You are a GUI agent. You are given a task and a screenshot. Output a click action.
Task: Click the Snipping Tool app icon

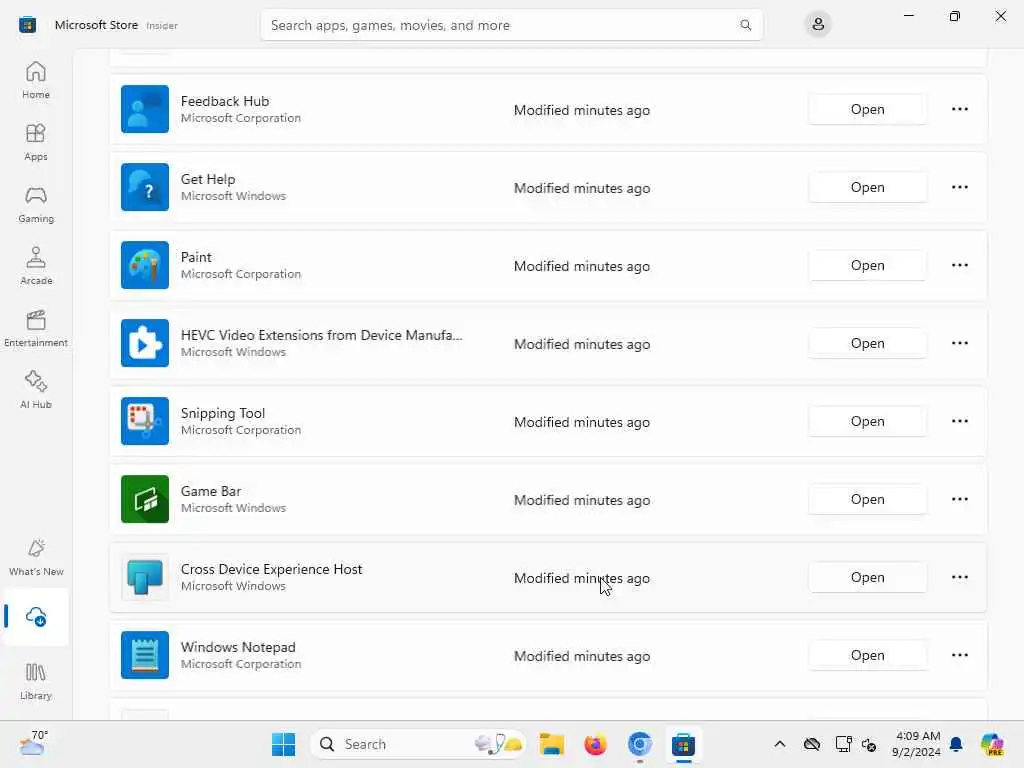point(145,421)
